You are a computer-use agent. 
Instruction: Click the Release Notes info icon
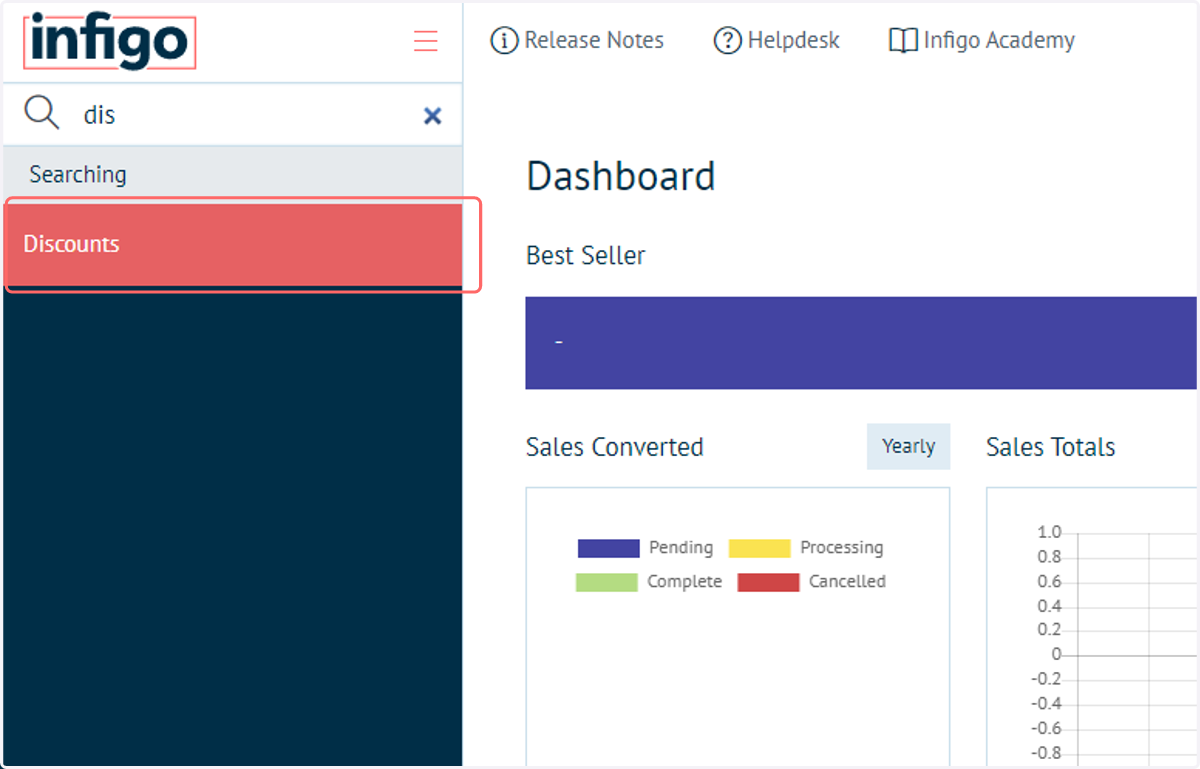[x=505, y=41]
